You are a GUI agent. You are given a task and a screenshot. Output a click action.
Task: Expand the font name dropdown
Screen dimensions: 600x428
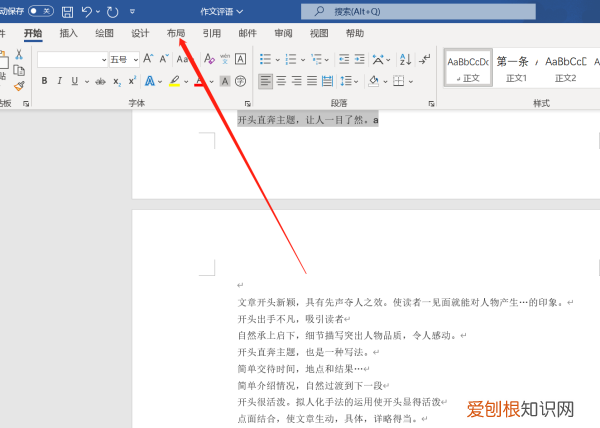[x=103, y=60]
